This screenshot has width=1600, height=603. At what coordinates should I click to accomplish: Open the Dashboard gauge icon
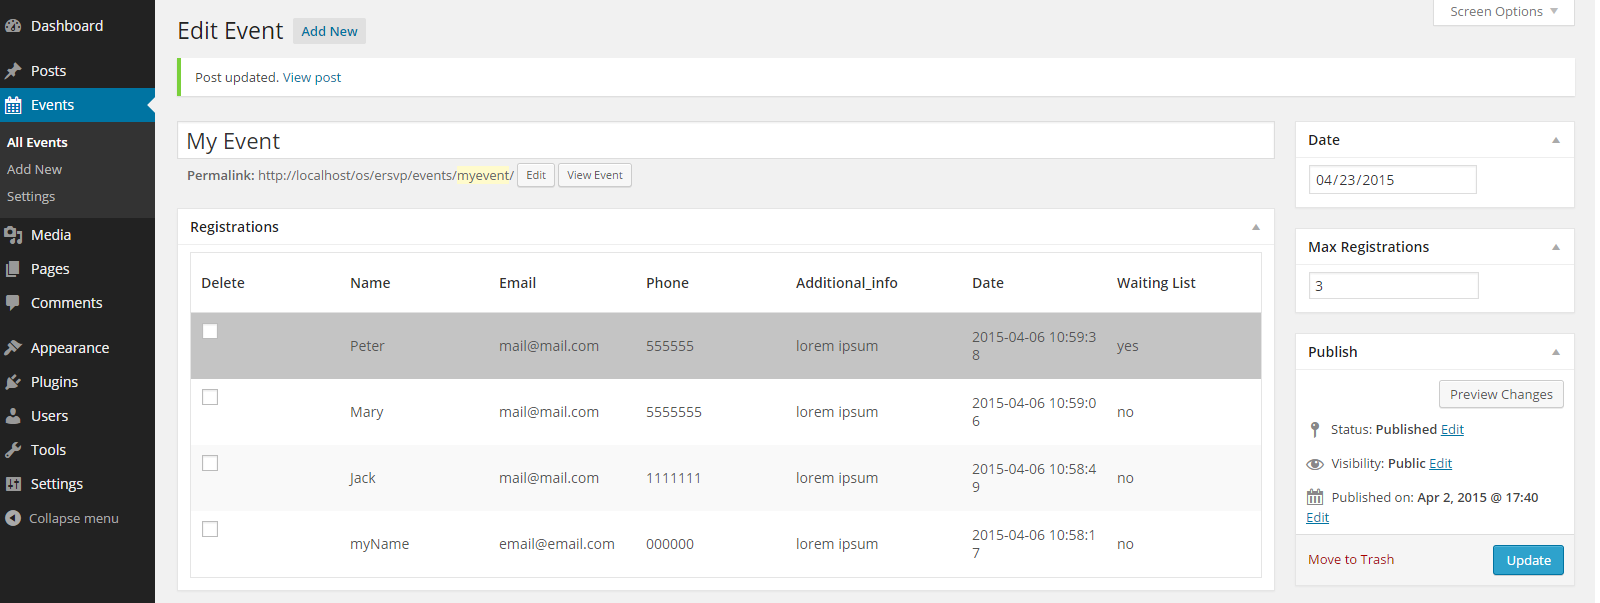click(13, 26)
